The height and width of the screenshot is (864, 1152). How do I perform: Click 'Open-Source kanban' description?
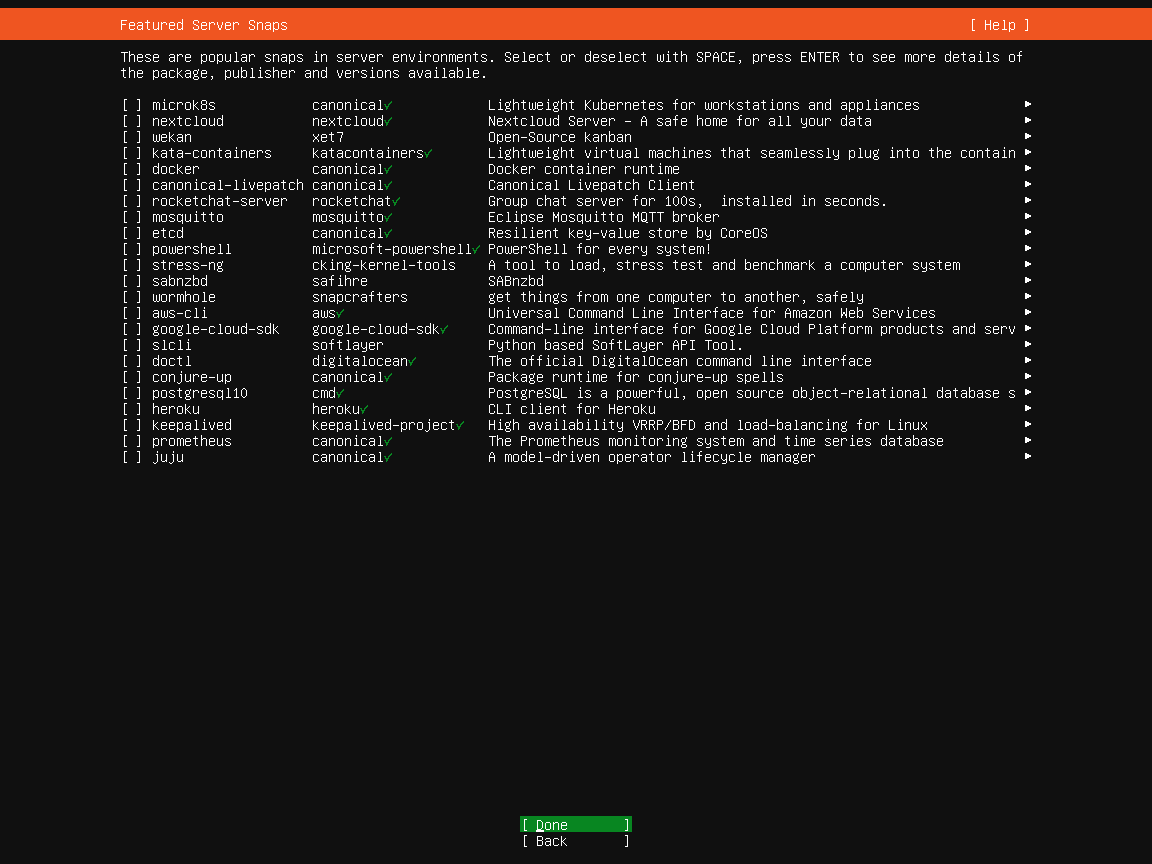(x=560, y=137)
